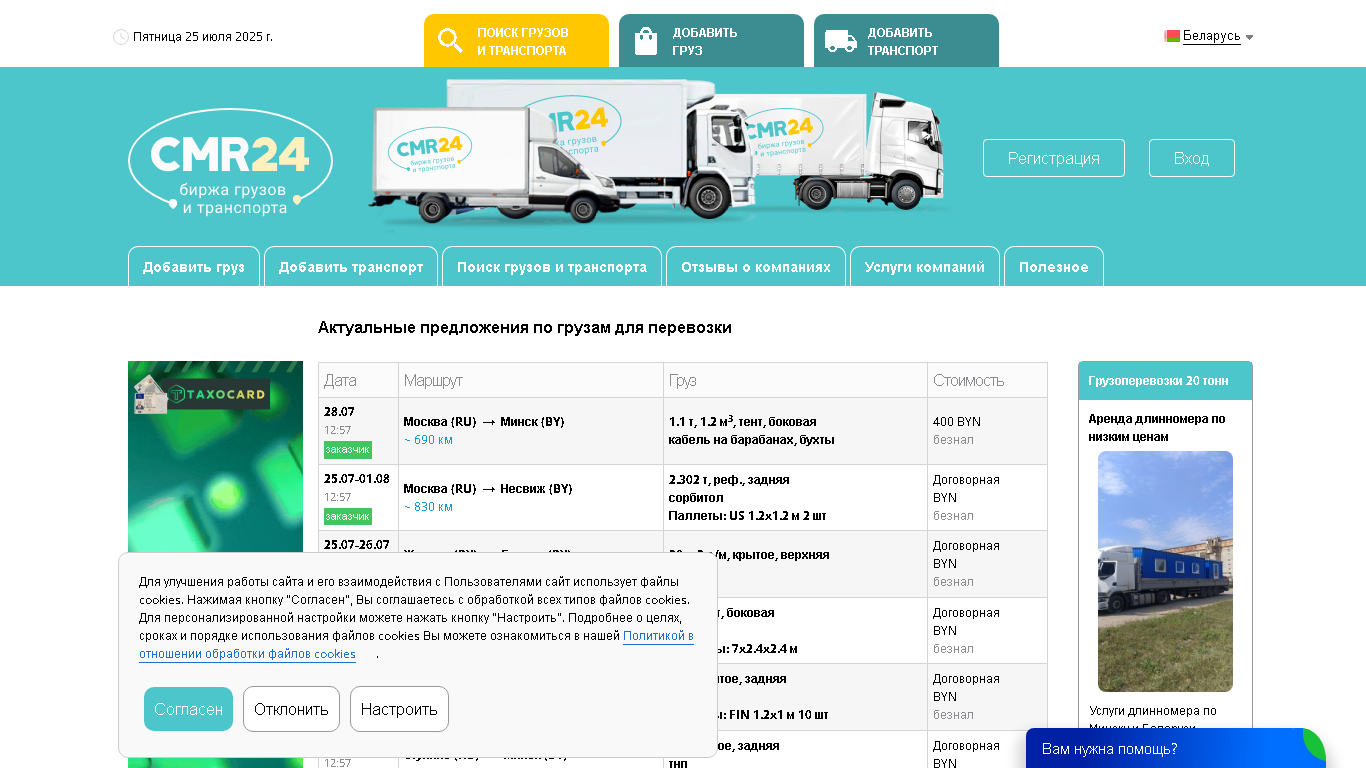Click the сорбитол cargo description
The width and height of the screenshot is (1366, 768).
point(696,498)
